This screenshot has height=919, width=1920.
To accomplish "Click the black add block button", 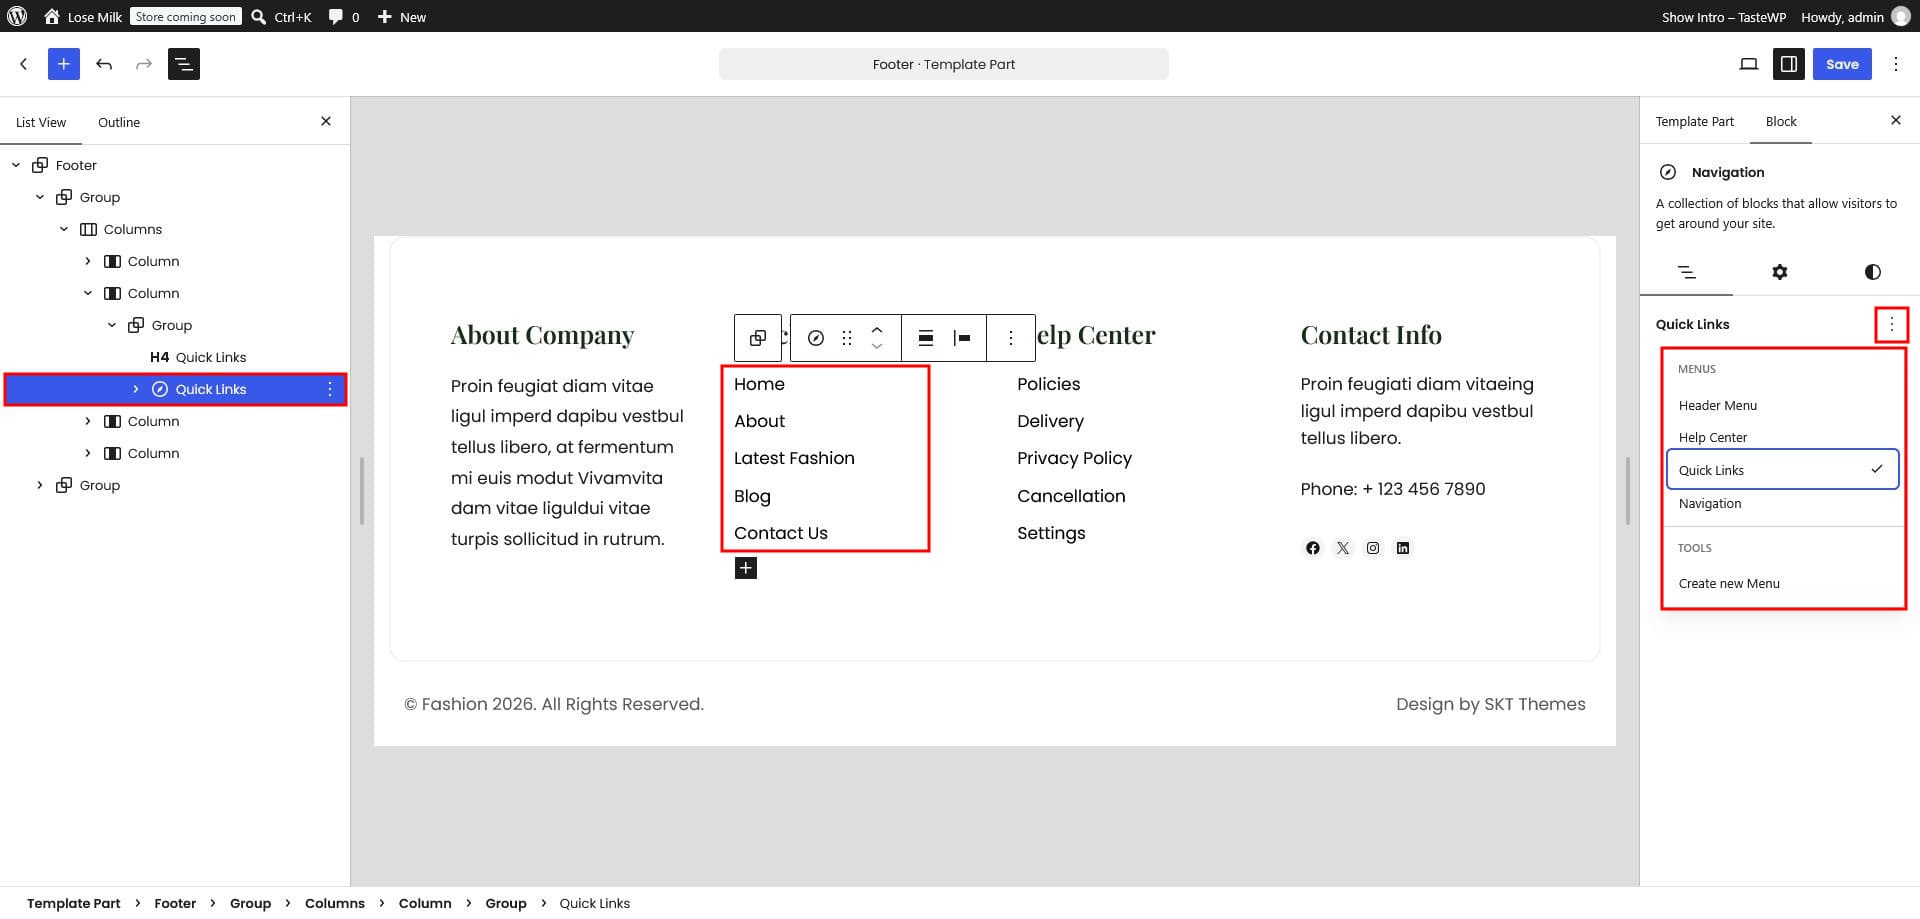I will pyautogui.click(x=746, y=568).
